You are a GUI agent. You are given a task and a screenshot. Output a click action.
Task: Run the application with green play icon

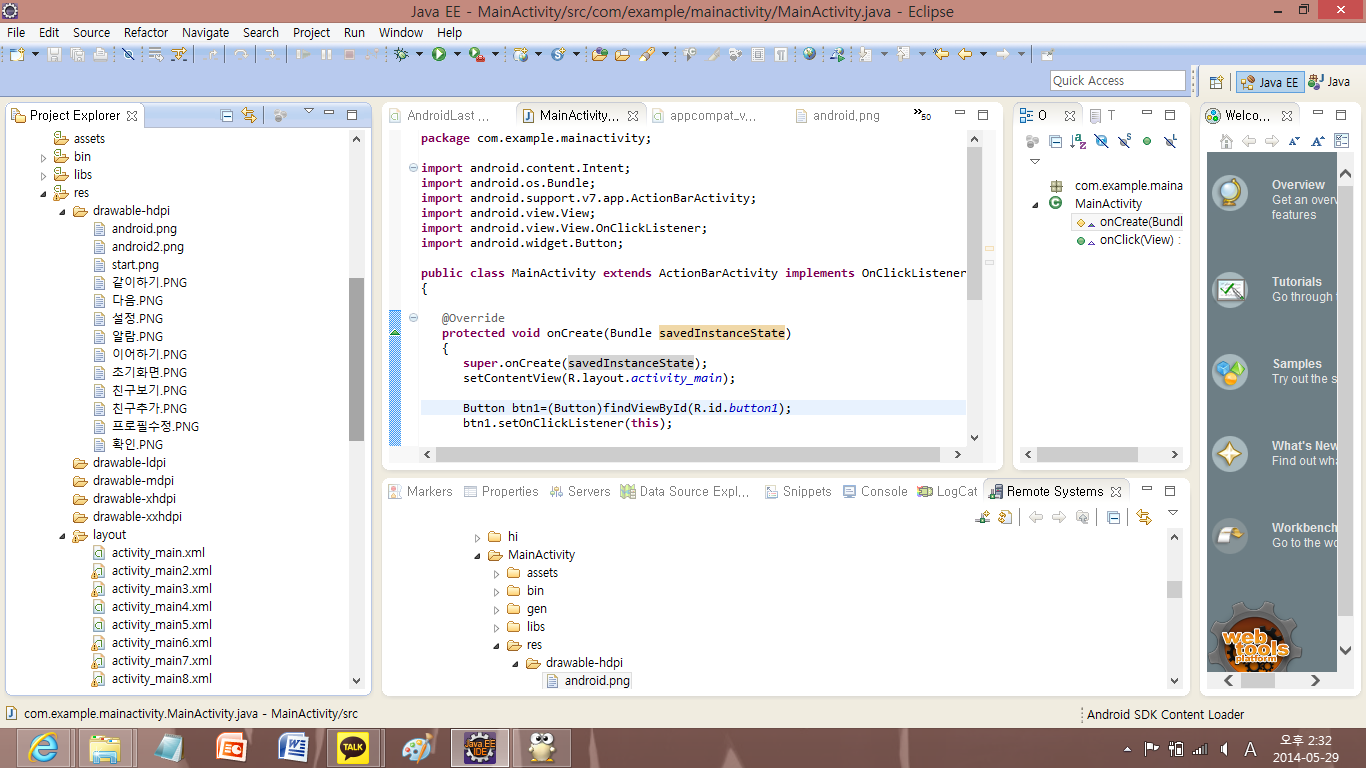click(x=439, y=54)
